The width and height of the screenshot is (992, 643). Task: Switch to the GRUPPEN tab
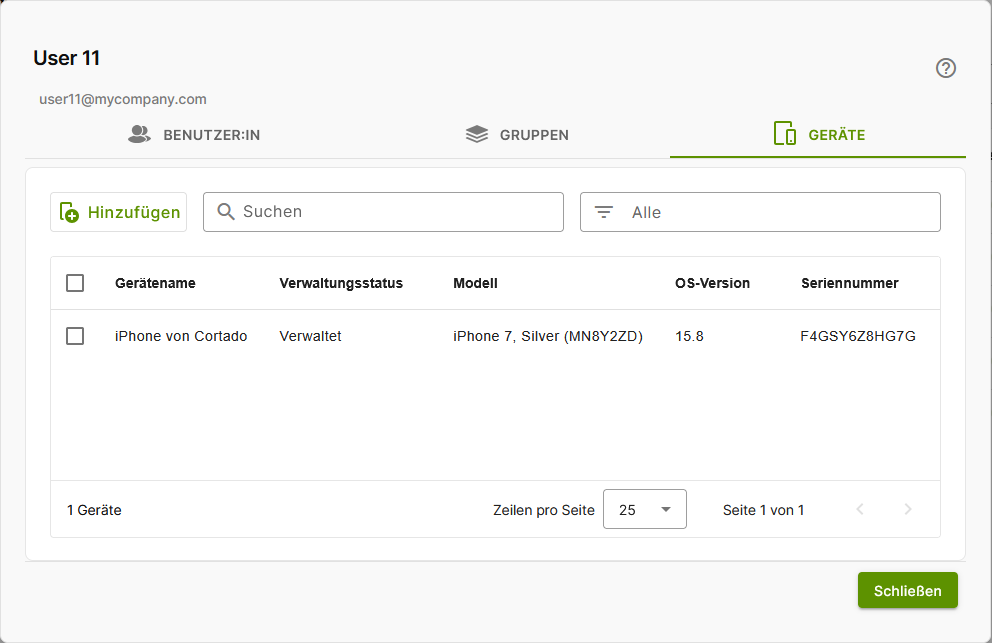(x=518, y=135)
